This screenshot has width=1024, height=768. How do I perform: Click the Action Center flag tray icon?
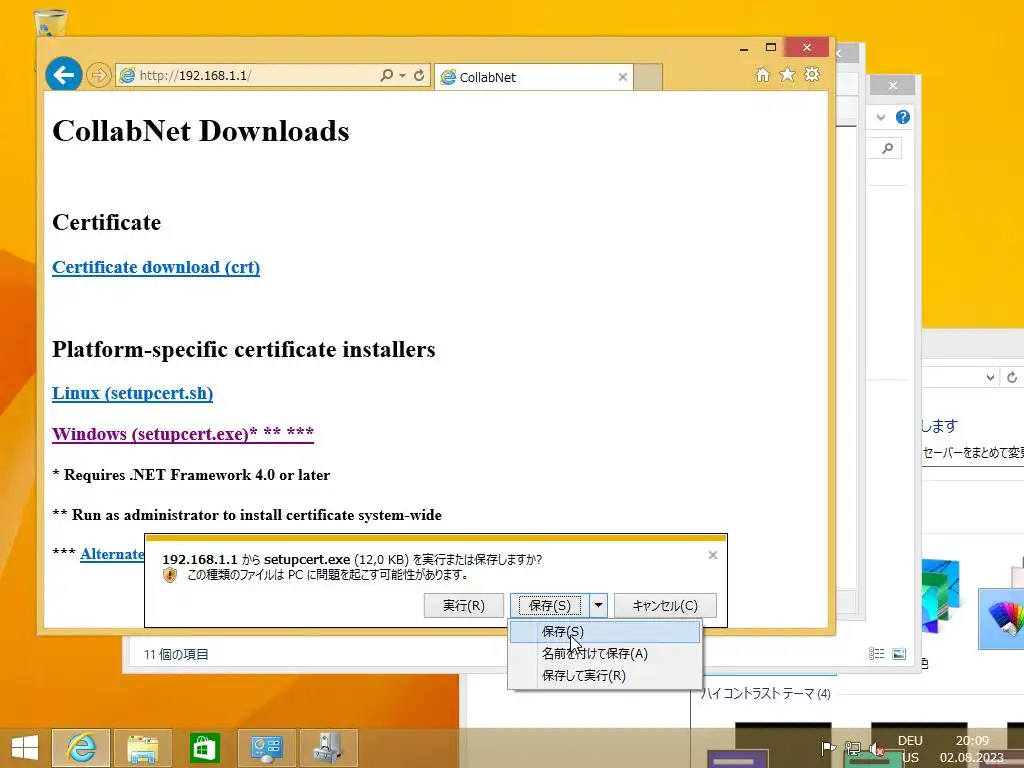pyautogui.click(x=828, y=748)
